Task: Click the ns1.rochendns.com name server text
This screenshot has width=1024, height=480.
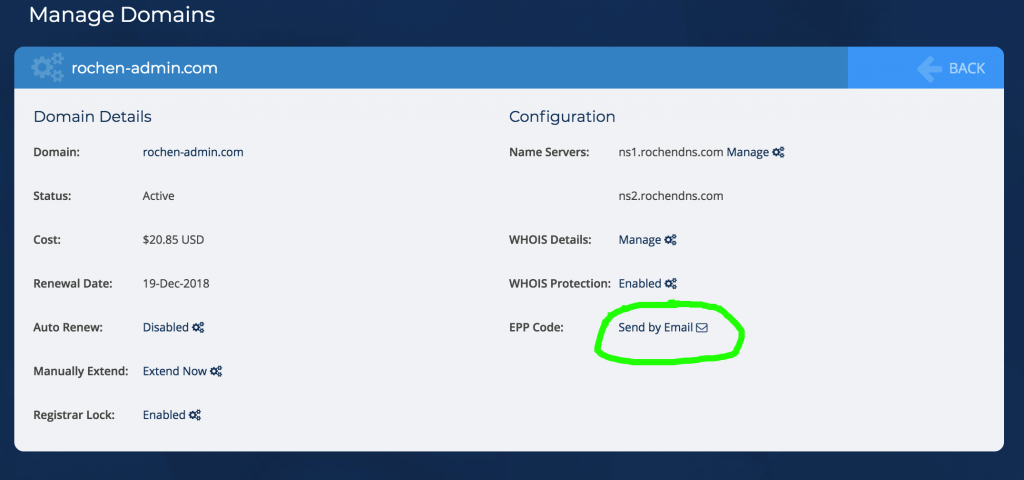Action: (671, 152)
